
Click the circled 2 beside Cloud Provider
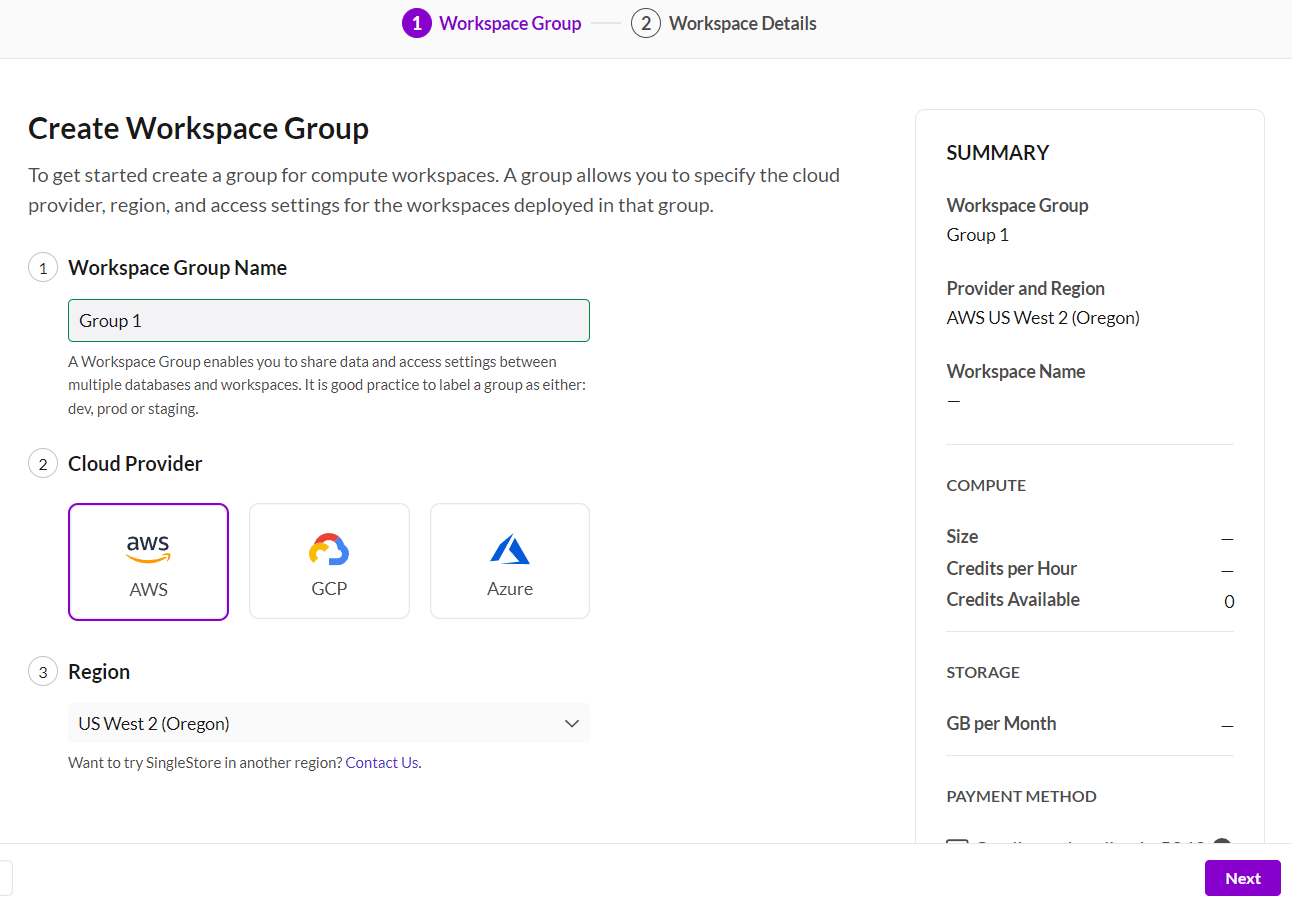[x=43, y=464]
